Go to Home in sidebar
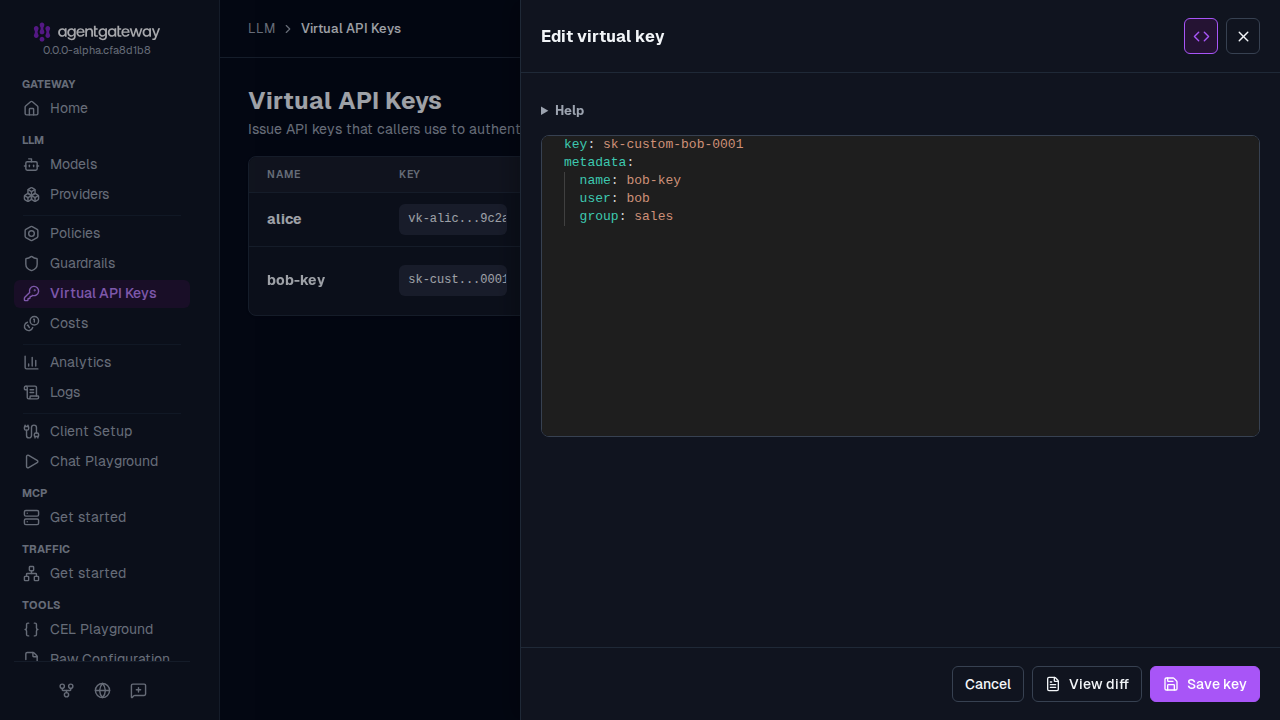 102,108
